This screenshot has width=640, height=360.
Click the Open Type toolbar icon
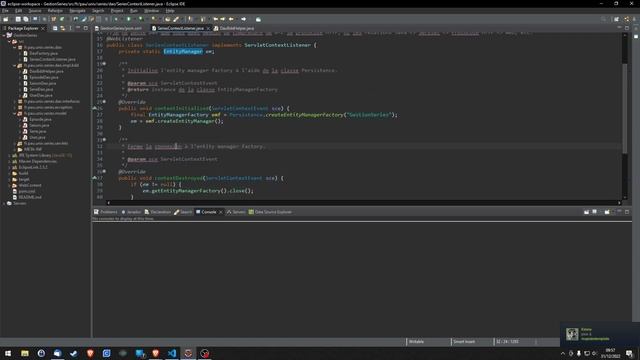tap(167, 19)
